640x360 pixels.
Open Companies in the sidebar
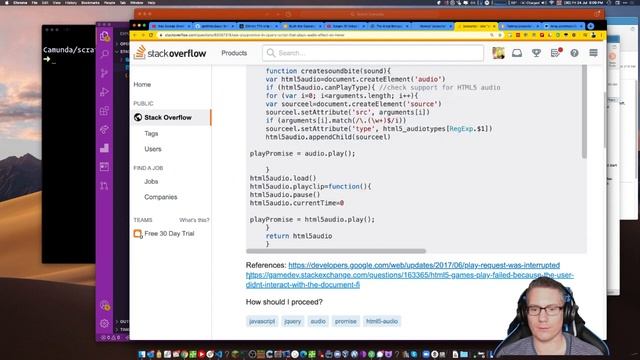[x=160, y=197]
